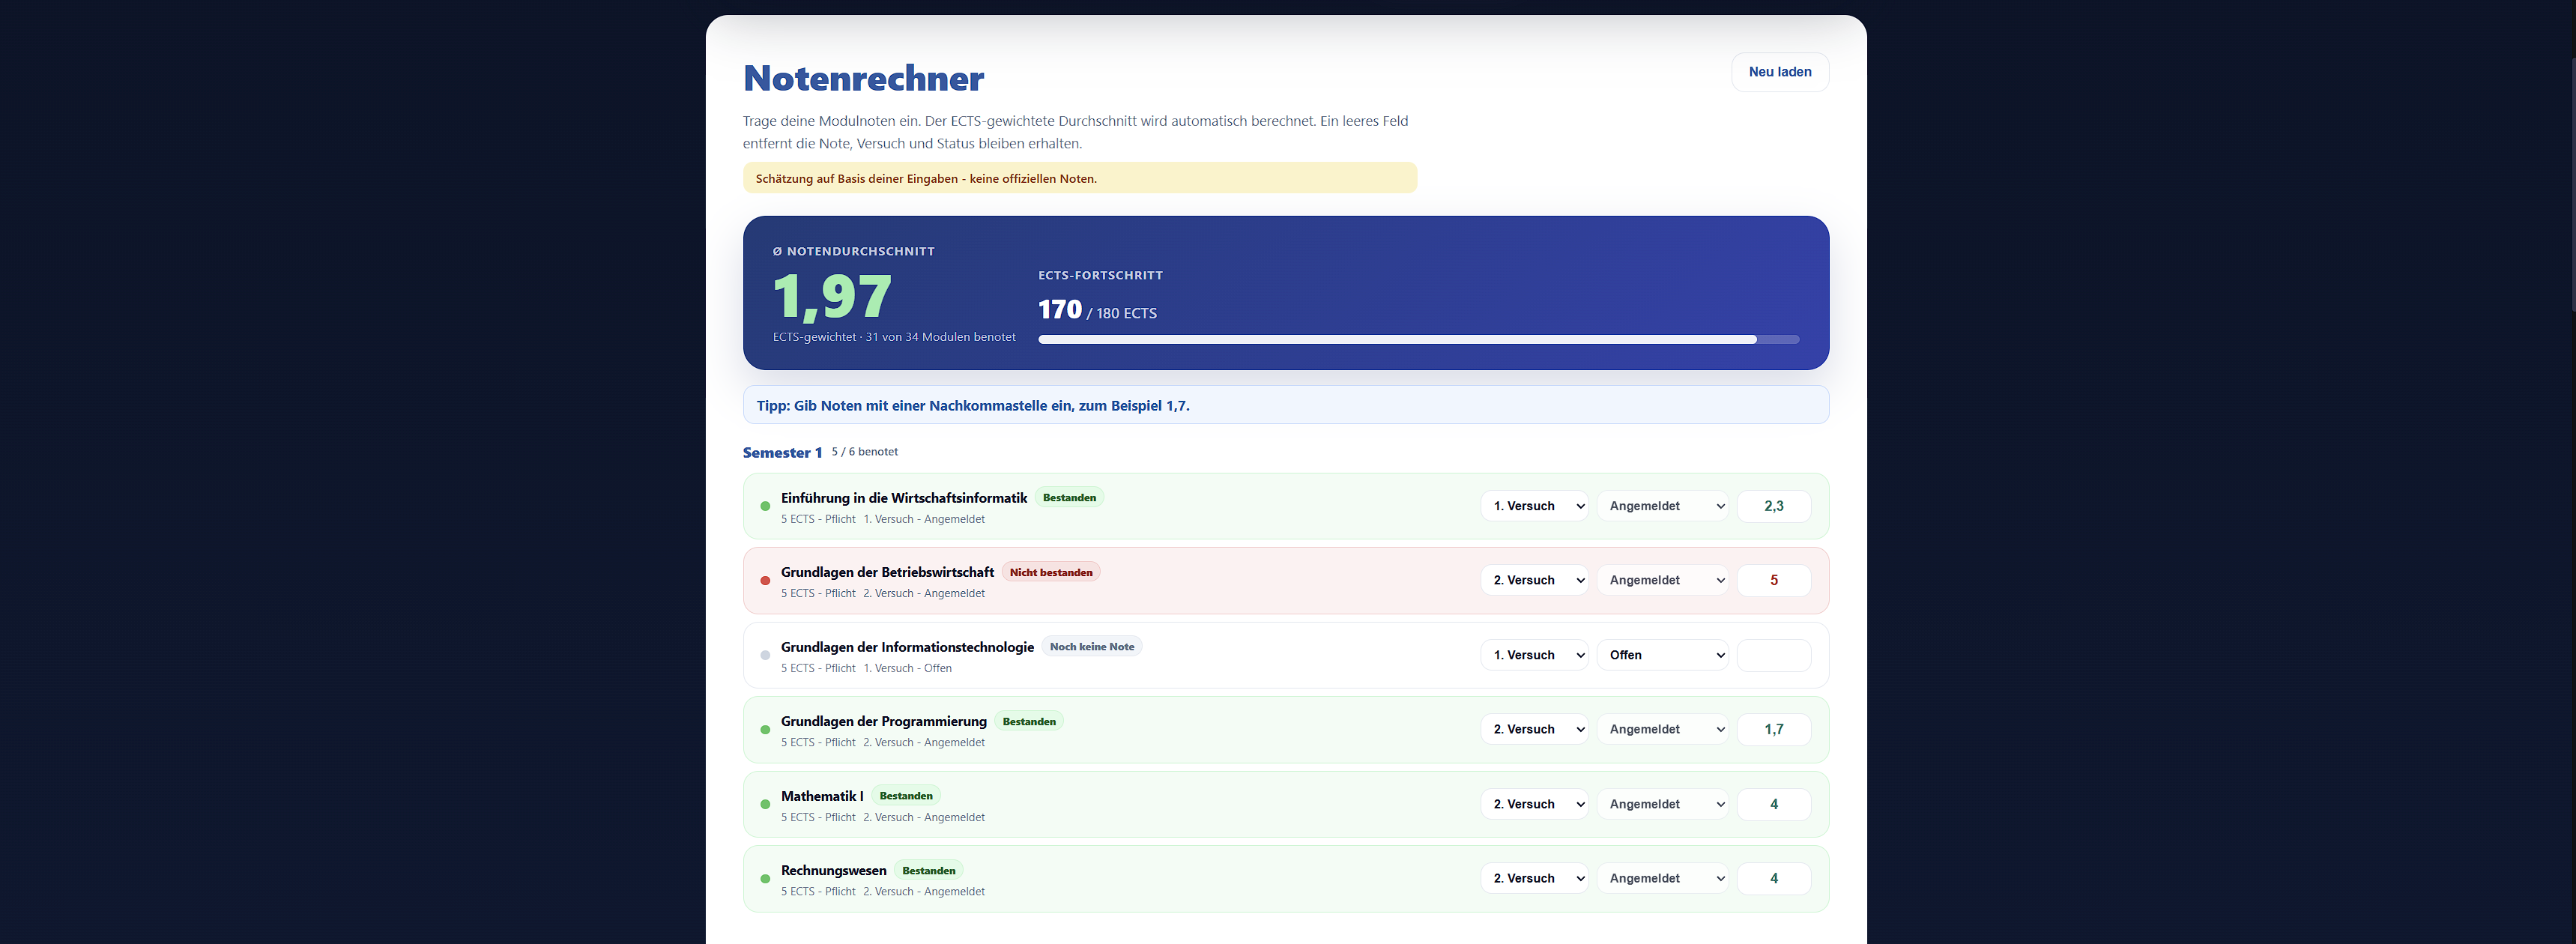
Task: Open Versuch dropdown for Rechnungswesen
Action: [x=1534, y=878]
